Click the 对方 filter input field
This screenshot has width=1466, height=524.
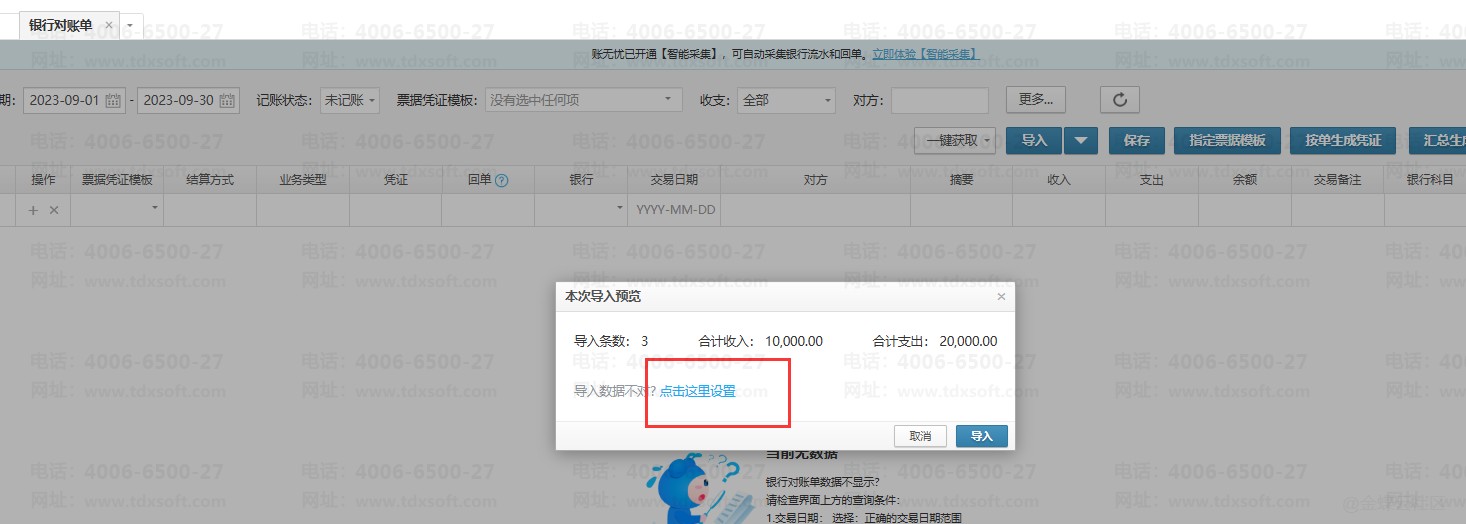pos(939,101)
